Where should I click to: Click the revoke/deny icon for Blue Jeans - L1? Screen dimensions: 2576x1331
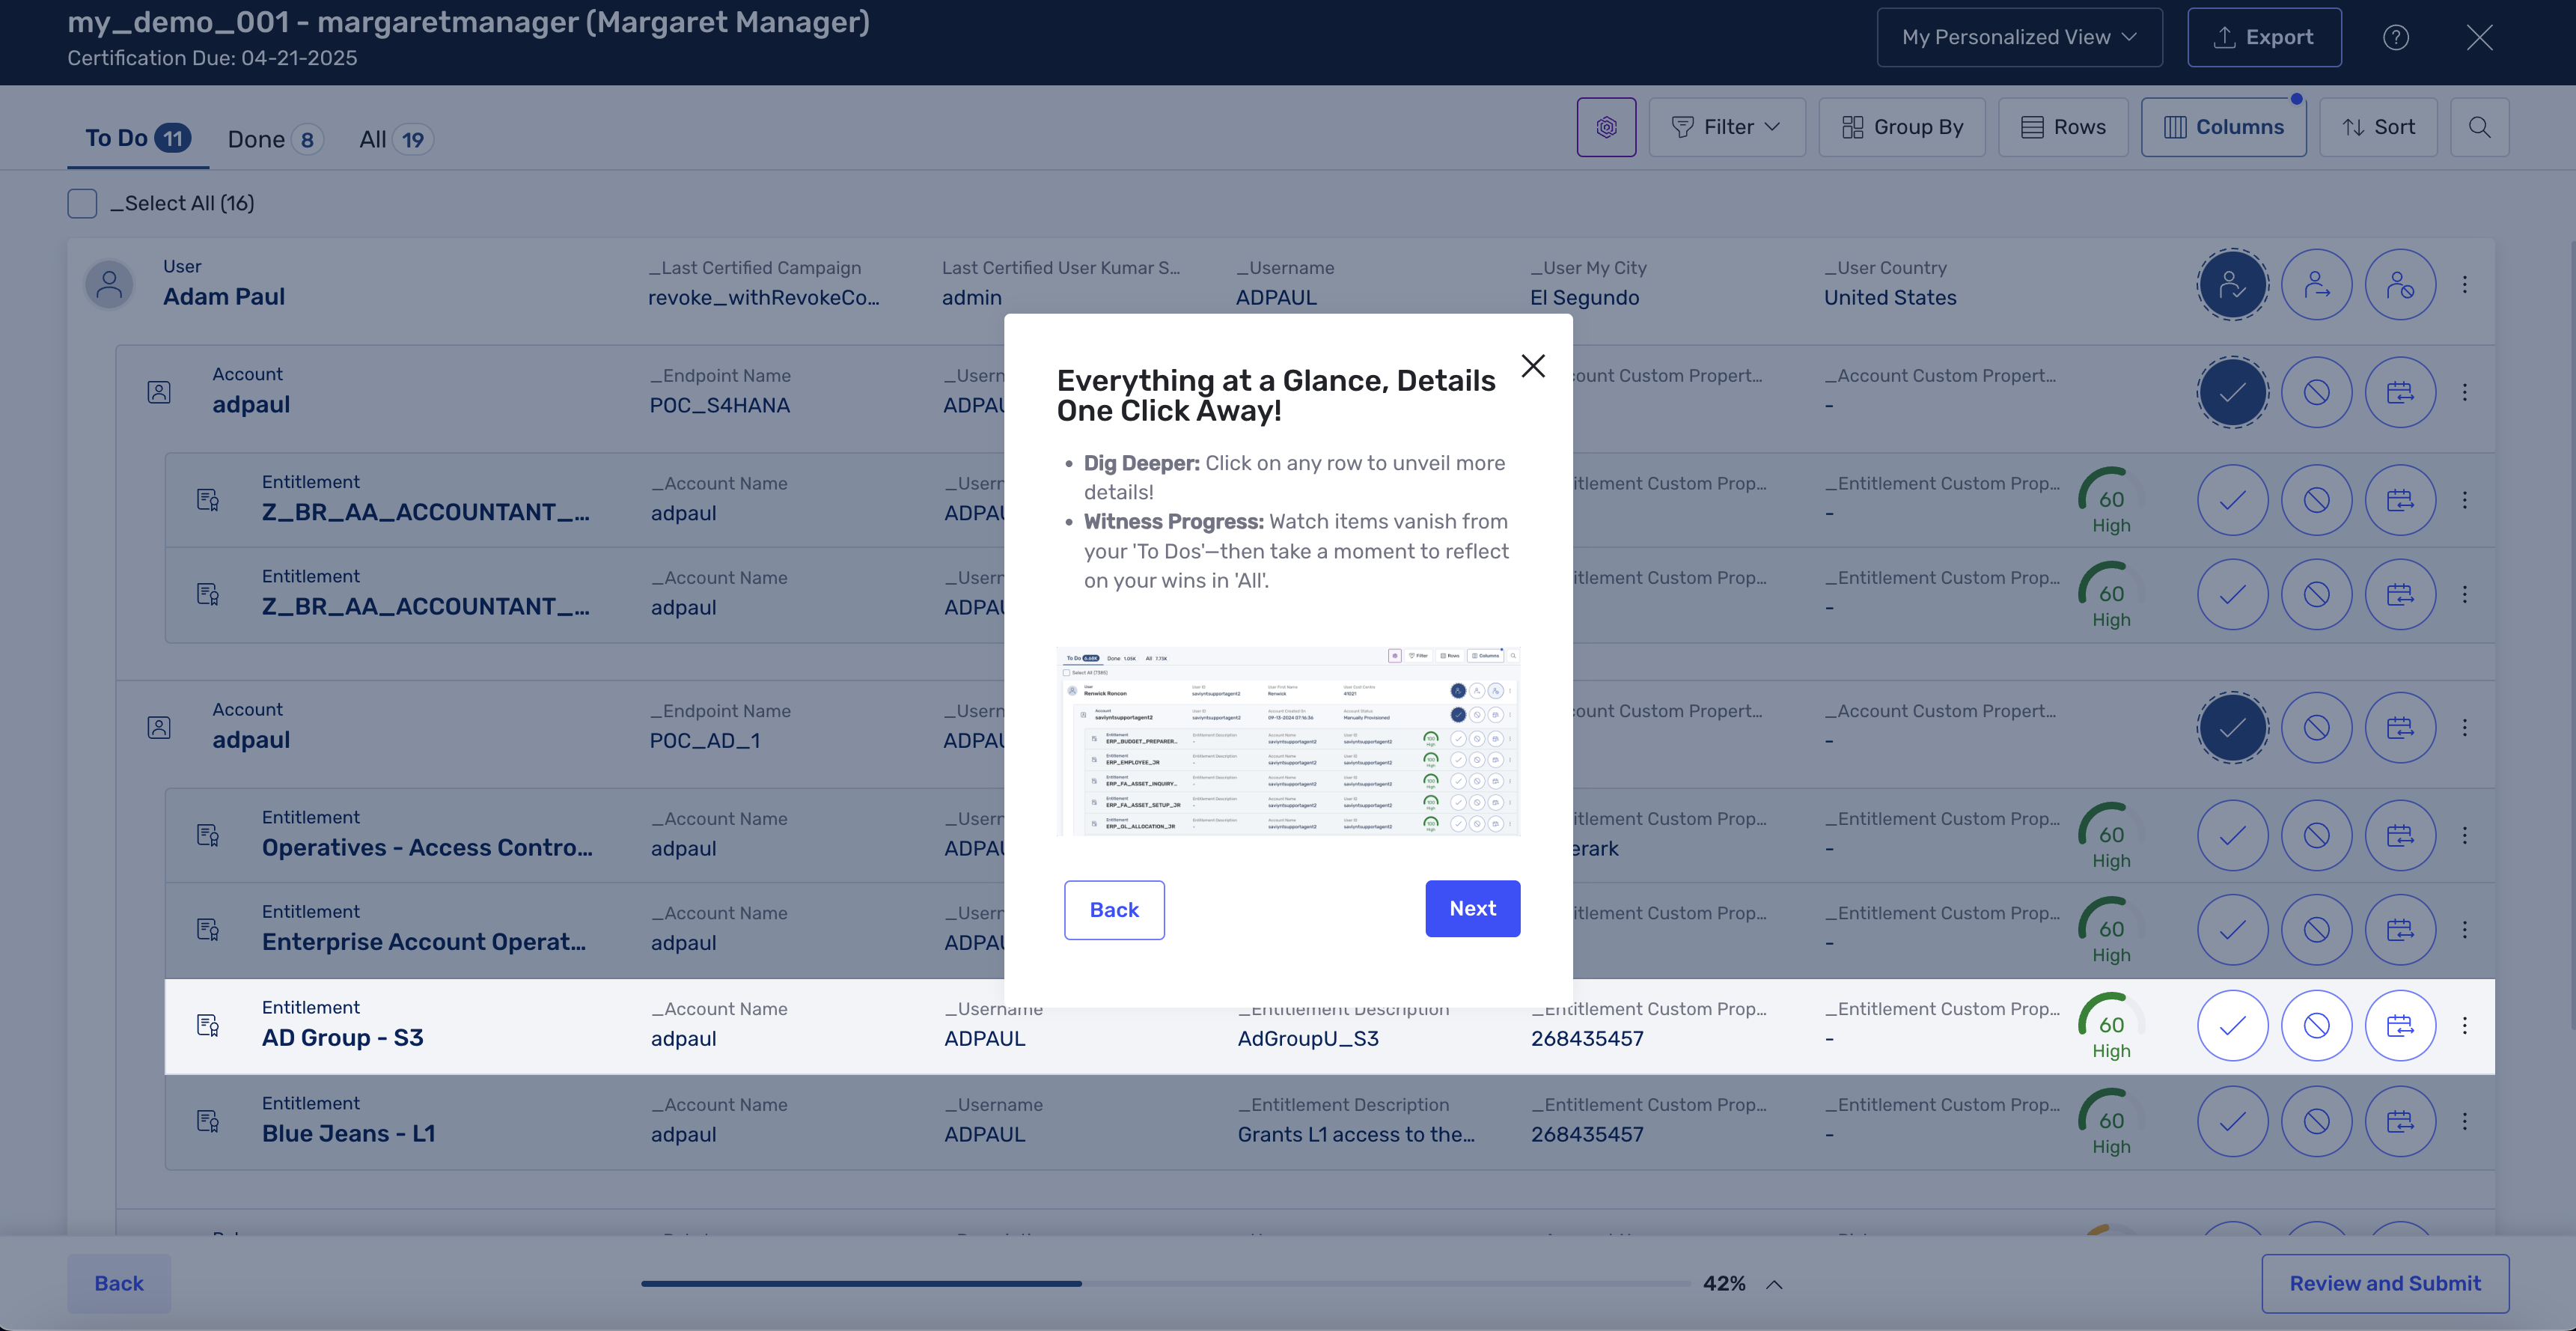pos(2316,1121)
